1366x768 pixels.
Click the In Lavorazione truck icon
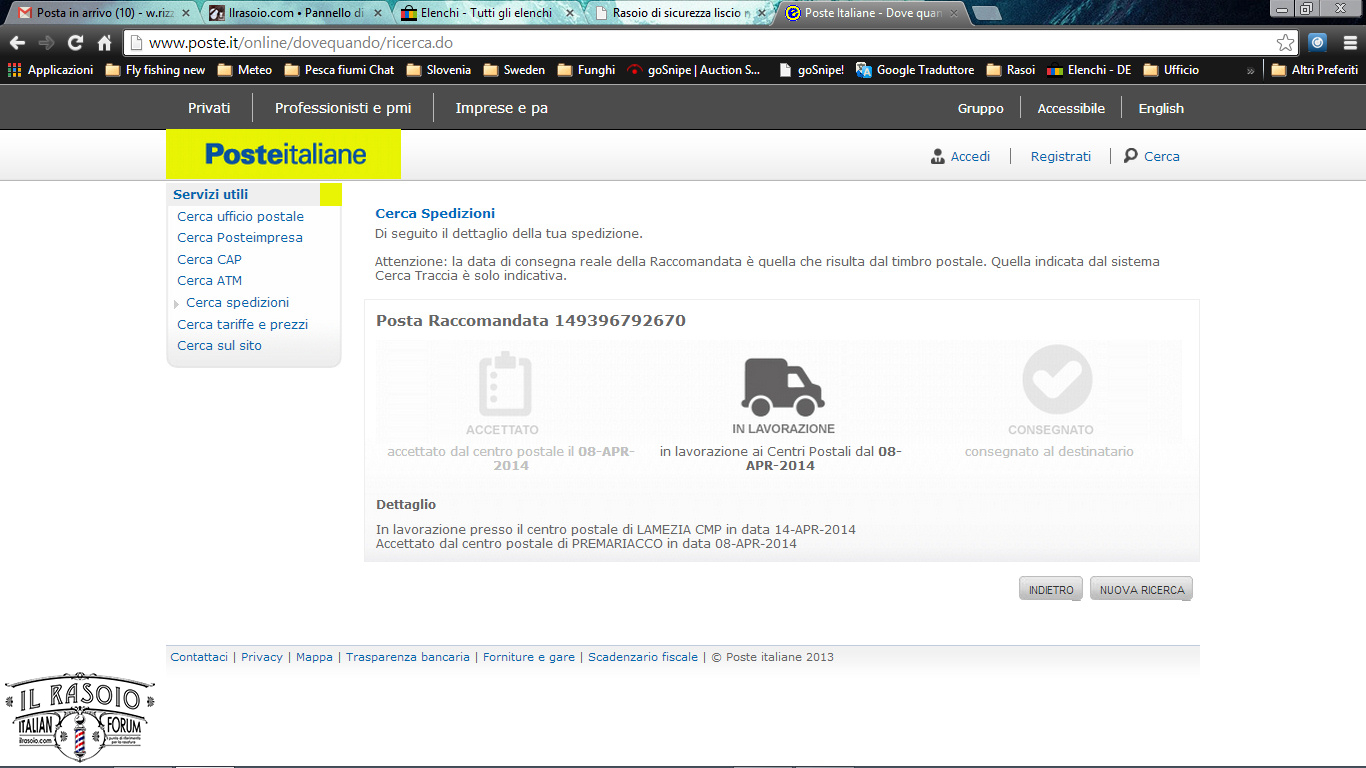pyautogui.click(x=783, y=386)
